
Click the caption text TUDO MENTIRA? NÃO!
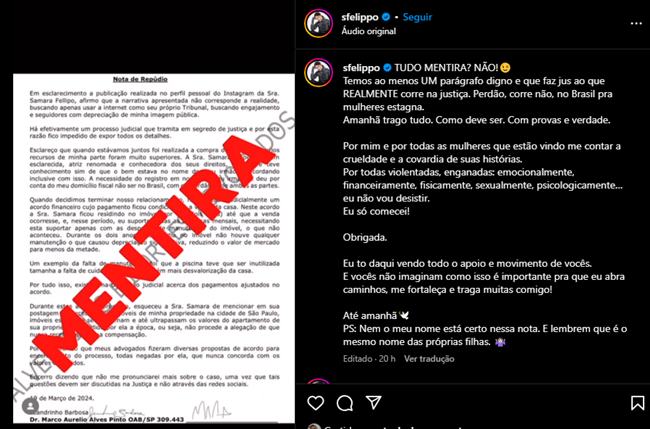click(446, 68)
